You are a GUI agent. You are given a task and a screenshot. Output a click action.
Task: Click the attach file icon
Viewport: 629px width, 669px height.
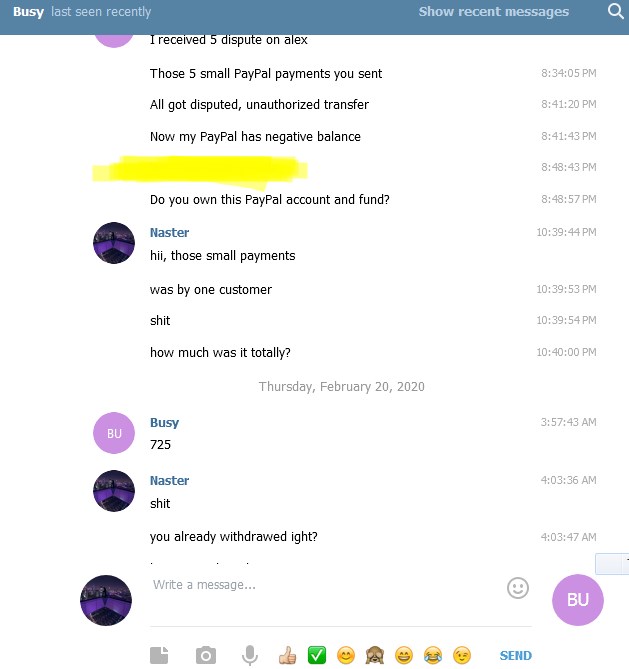coord(159,655)
